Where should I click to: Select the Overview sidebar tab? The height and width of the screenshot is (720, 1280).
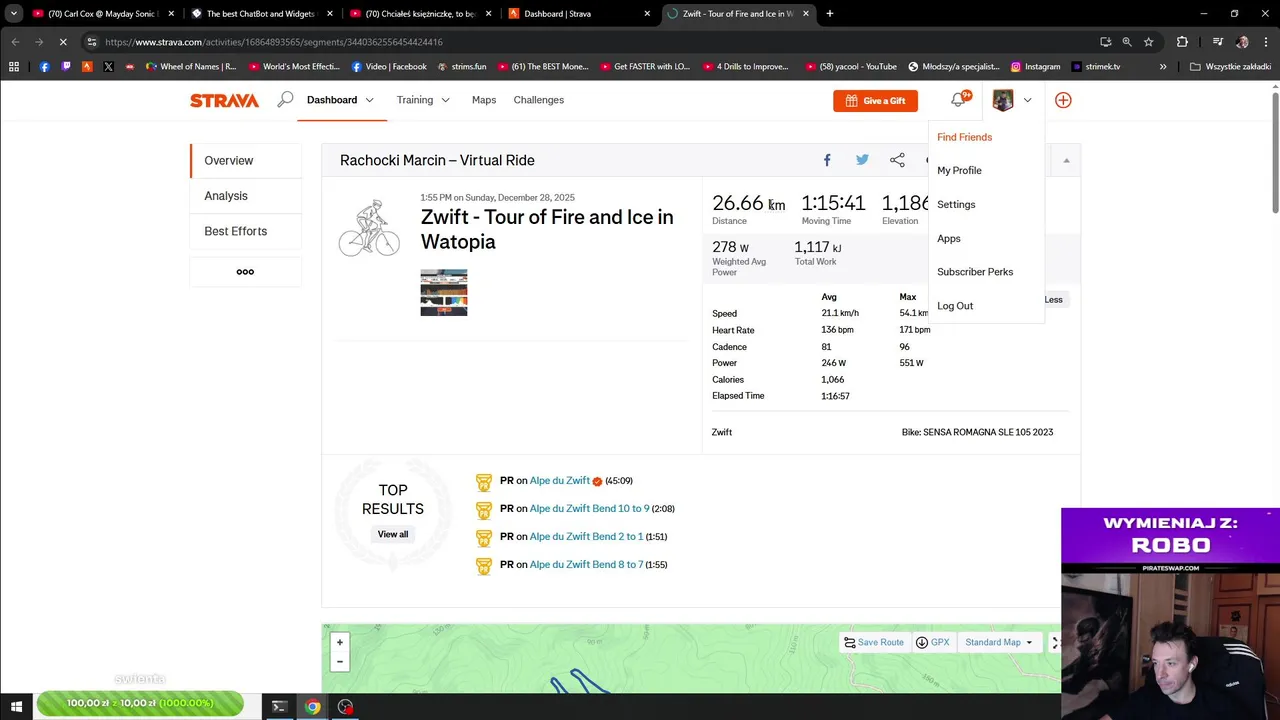pyautogui.click(x=246, y=160)
